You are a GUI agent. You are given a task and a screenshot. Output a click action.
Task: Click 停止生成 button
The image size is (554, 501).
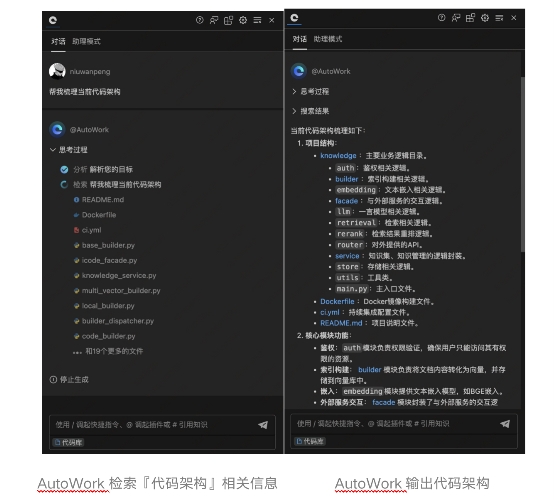(x=69, y=380)
